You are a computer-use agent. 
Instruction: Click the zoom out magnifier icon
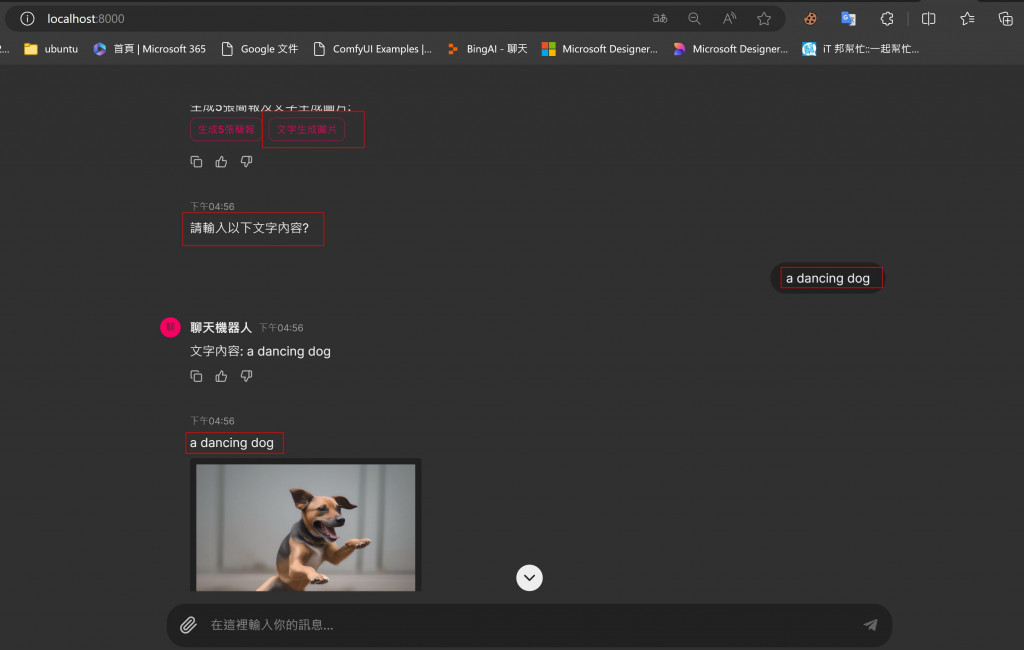click(694, 18)
